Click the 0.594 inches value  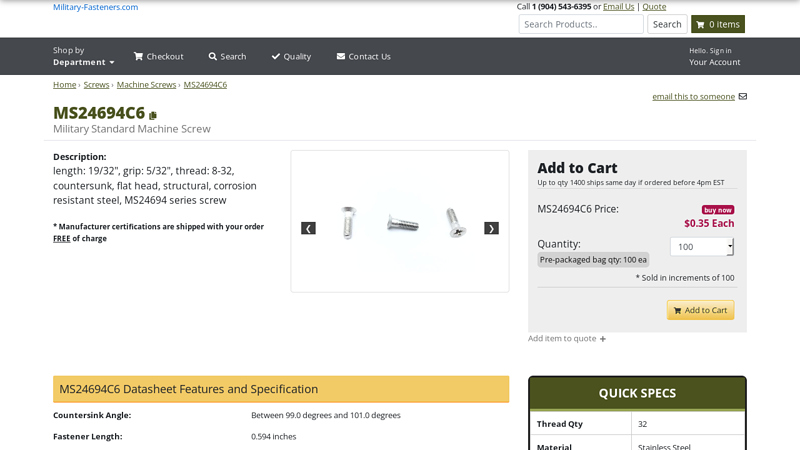pos(273,437)
